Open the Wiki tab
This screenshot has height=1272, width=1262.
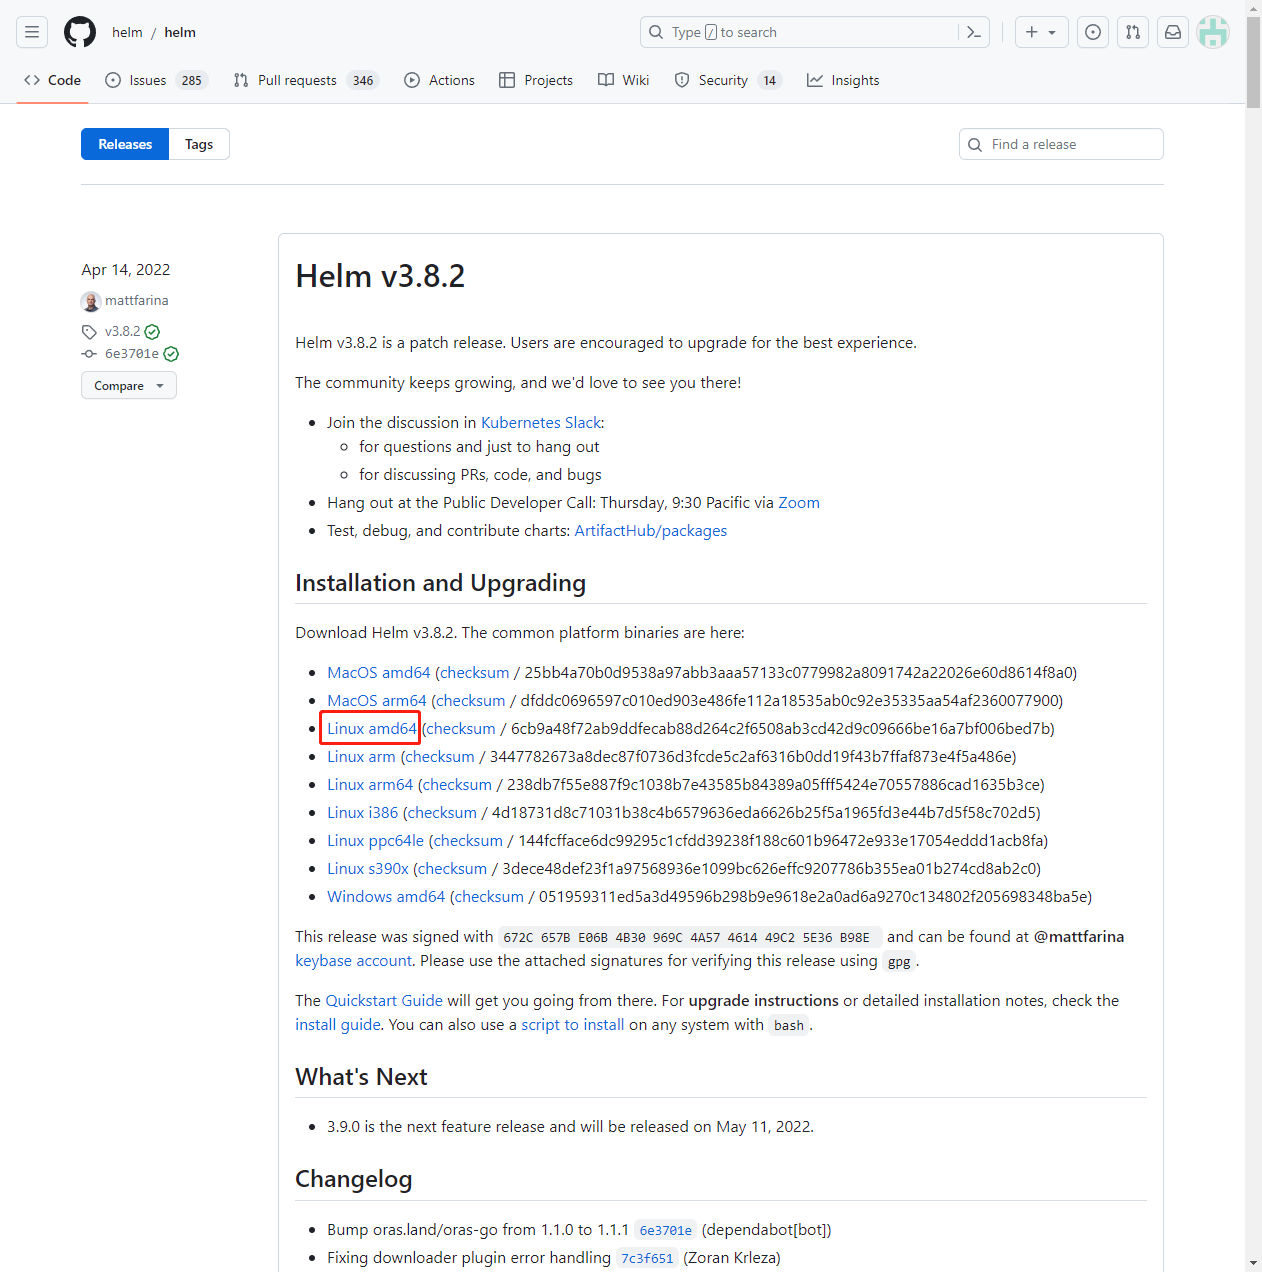click(x=623, y=80)
